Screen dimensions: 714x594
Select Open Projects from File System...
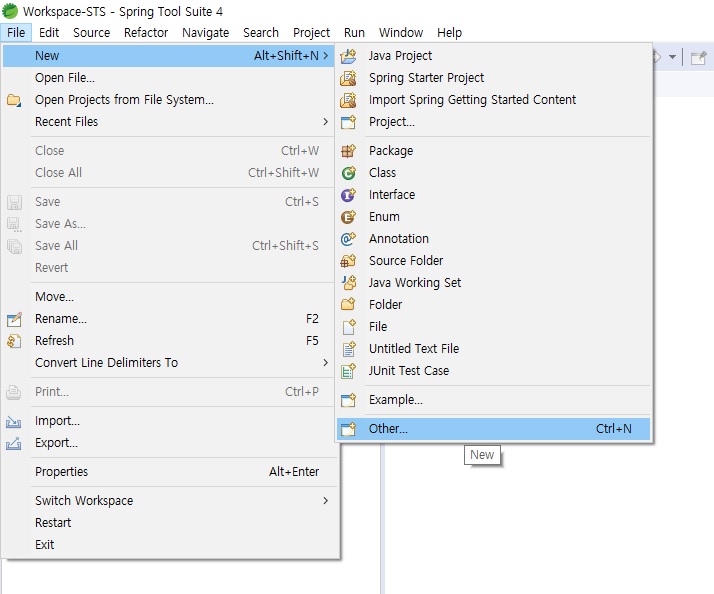coord(168,100)
